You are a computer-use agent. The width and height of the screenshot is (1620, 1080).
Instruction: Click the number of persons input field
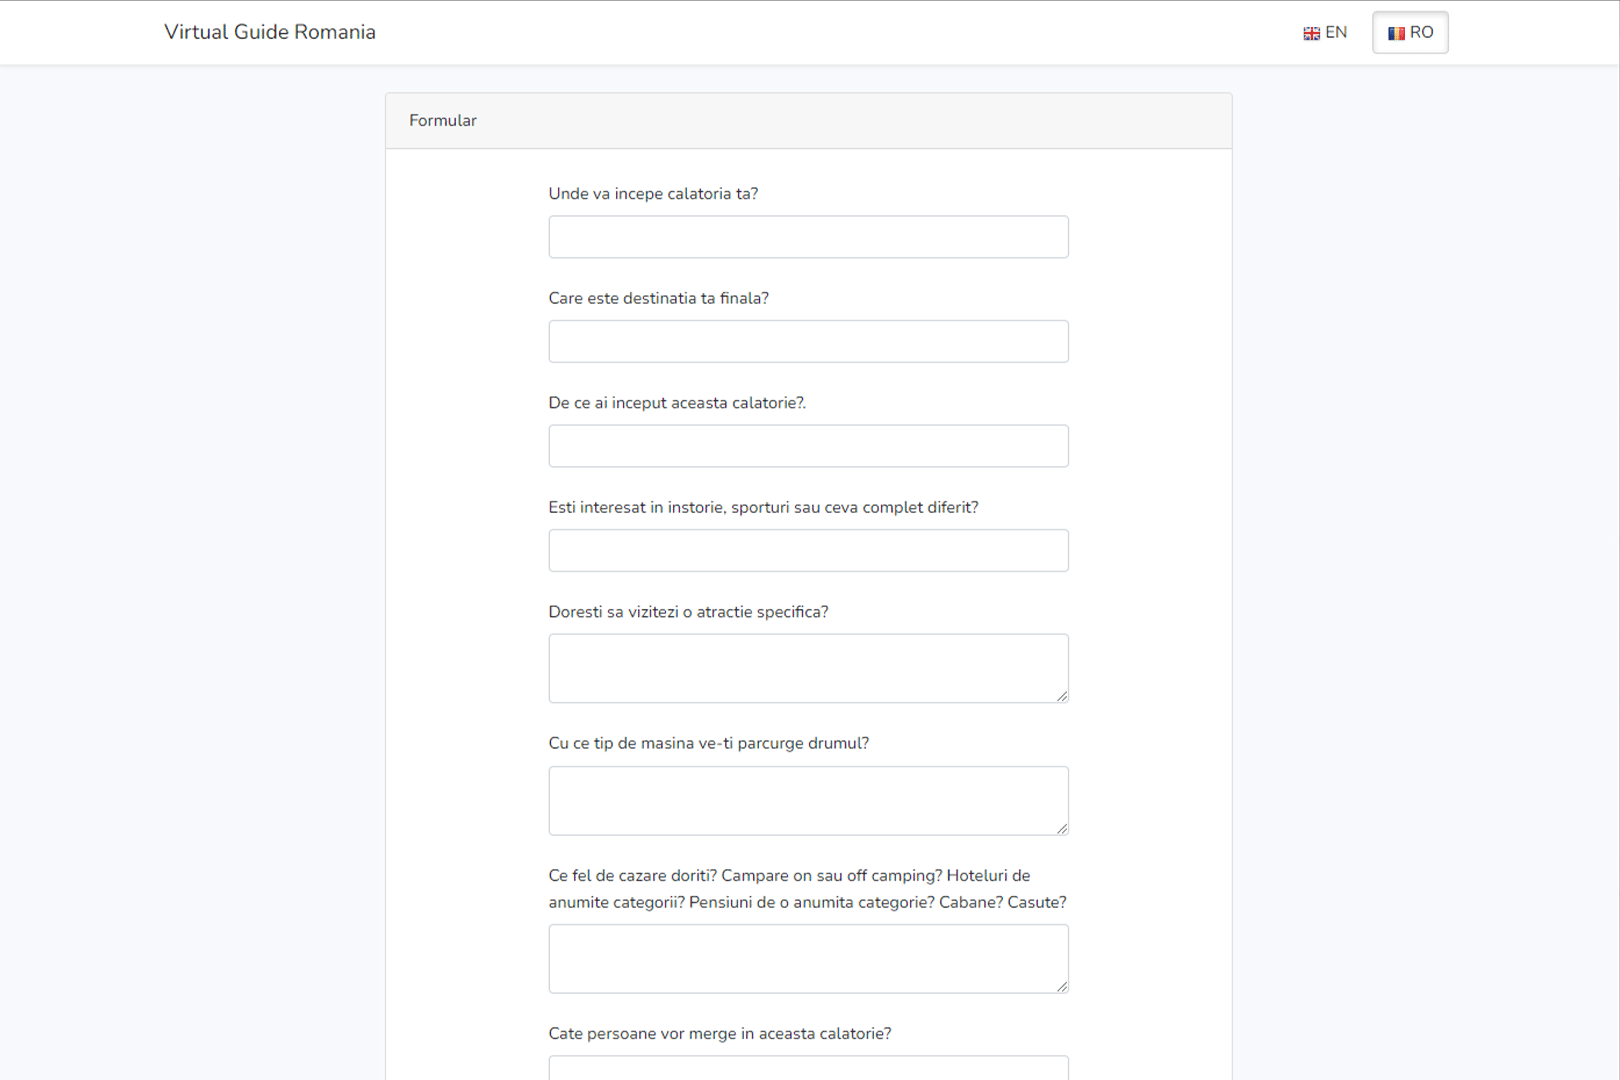click(x=808, y=1068)
